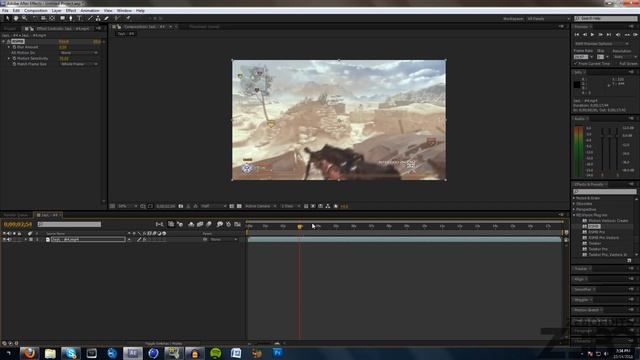
Task: Switch to the Render Queue tab
Action: click(16, 215)
